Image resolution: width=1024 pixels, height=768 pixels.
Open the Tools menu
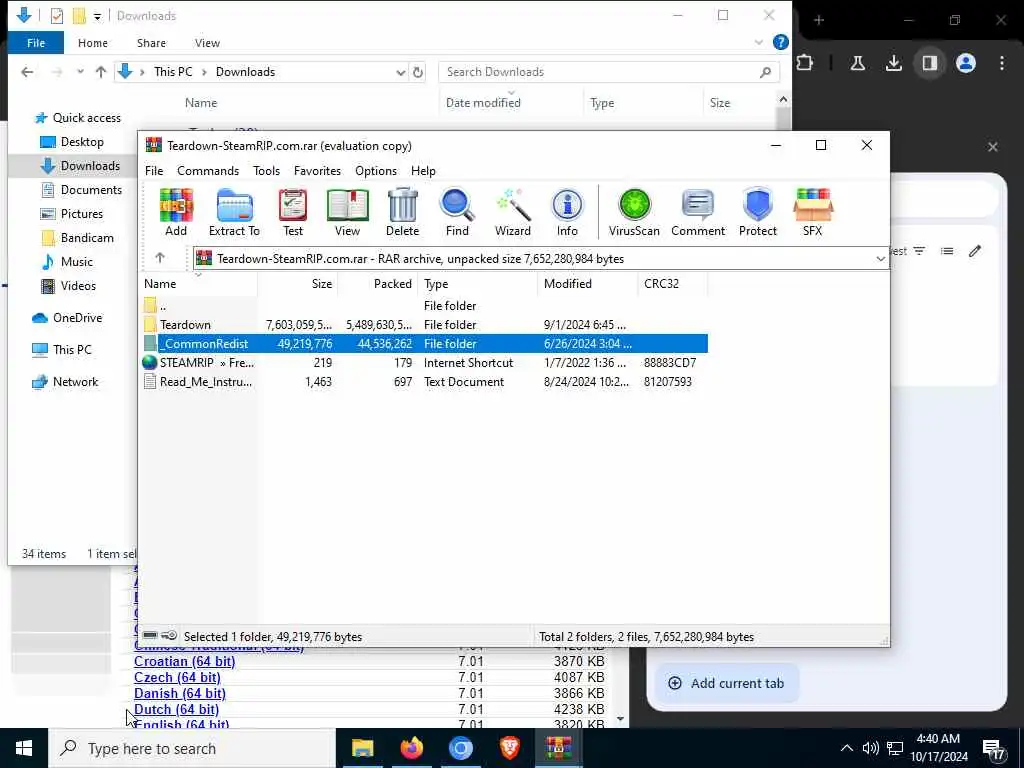[x=266, y=171]
